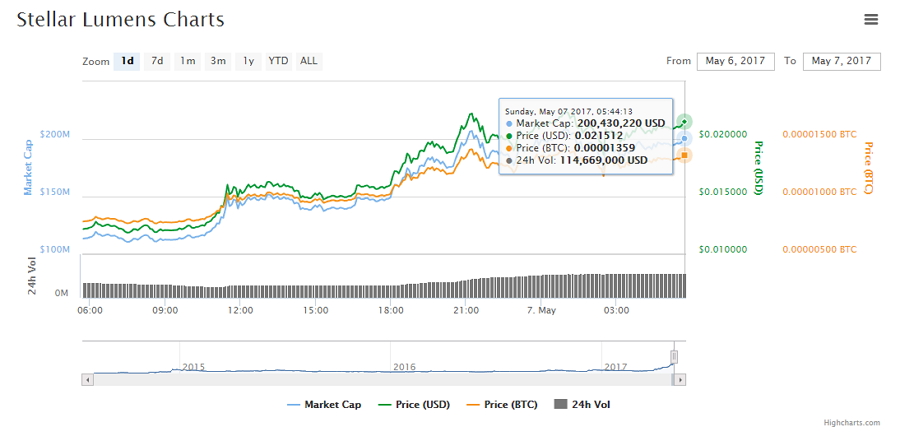Select the 3m zoom range
The image size is (900, 436).
point(218,61)
